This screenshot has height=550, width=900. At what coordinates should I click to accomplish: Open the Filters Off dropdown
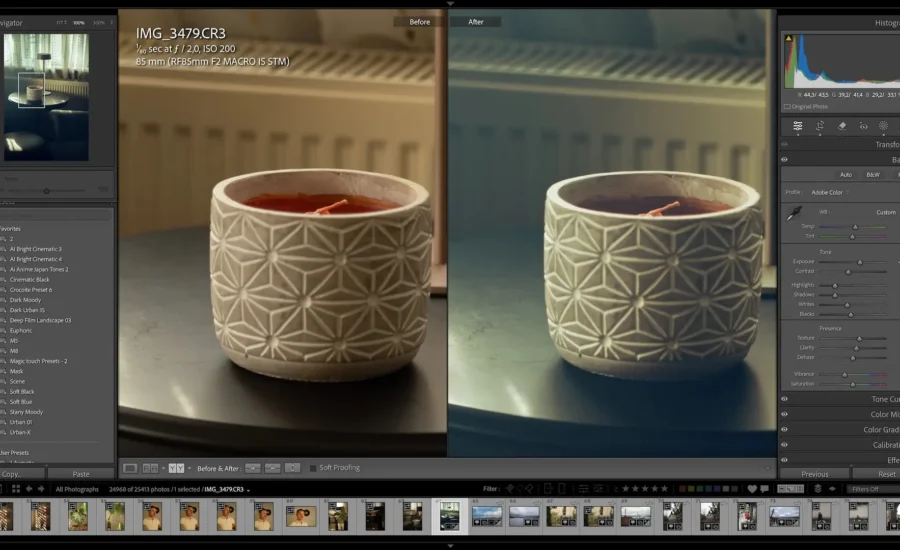pyautogui.click(x=868, y=489)
